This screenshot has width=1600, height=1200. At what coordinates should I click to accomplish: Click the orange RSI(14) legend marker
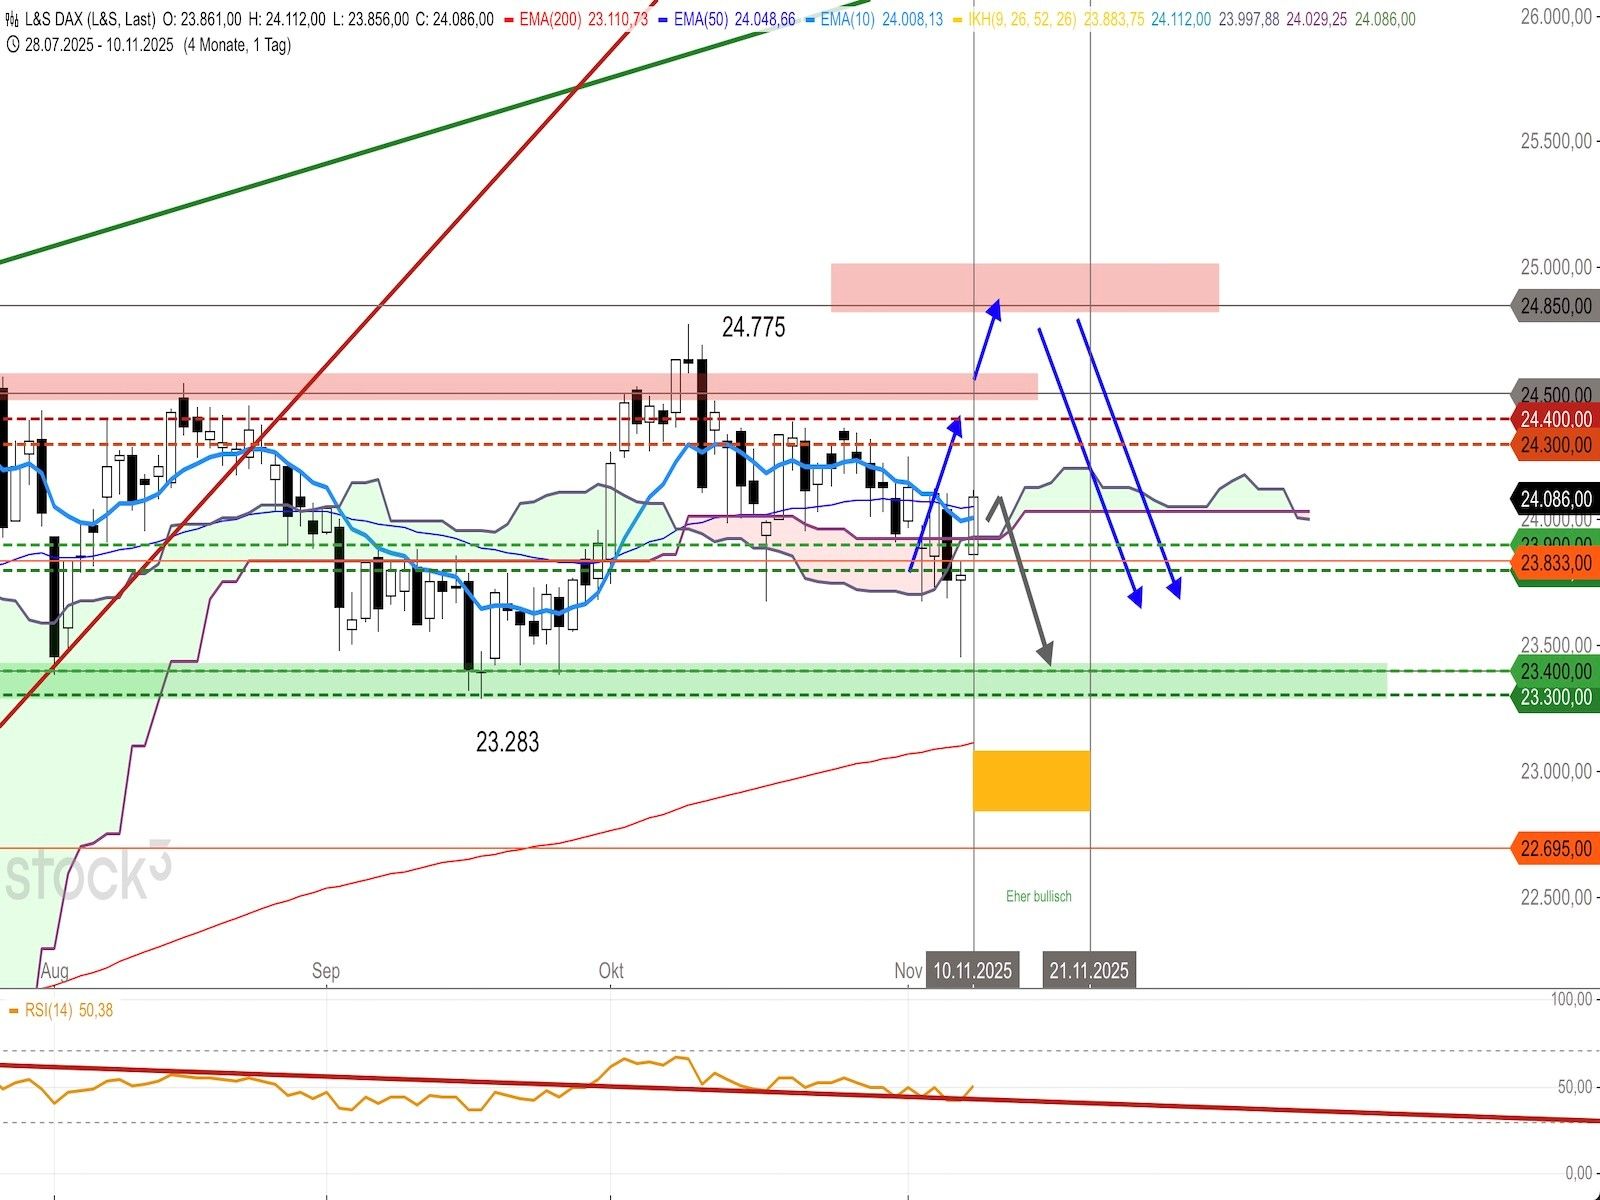(x=13, y=1011)
